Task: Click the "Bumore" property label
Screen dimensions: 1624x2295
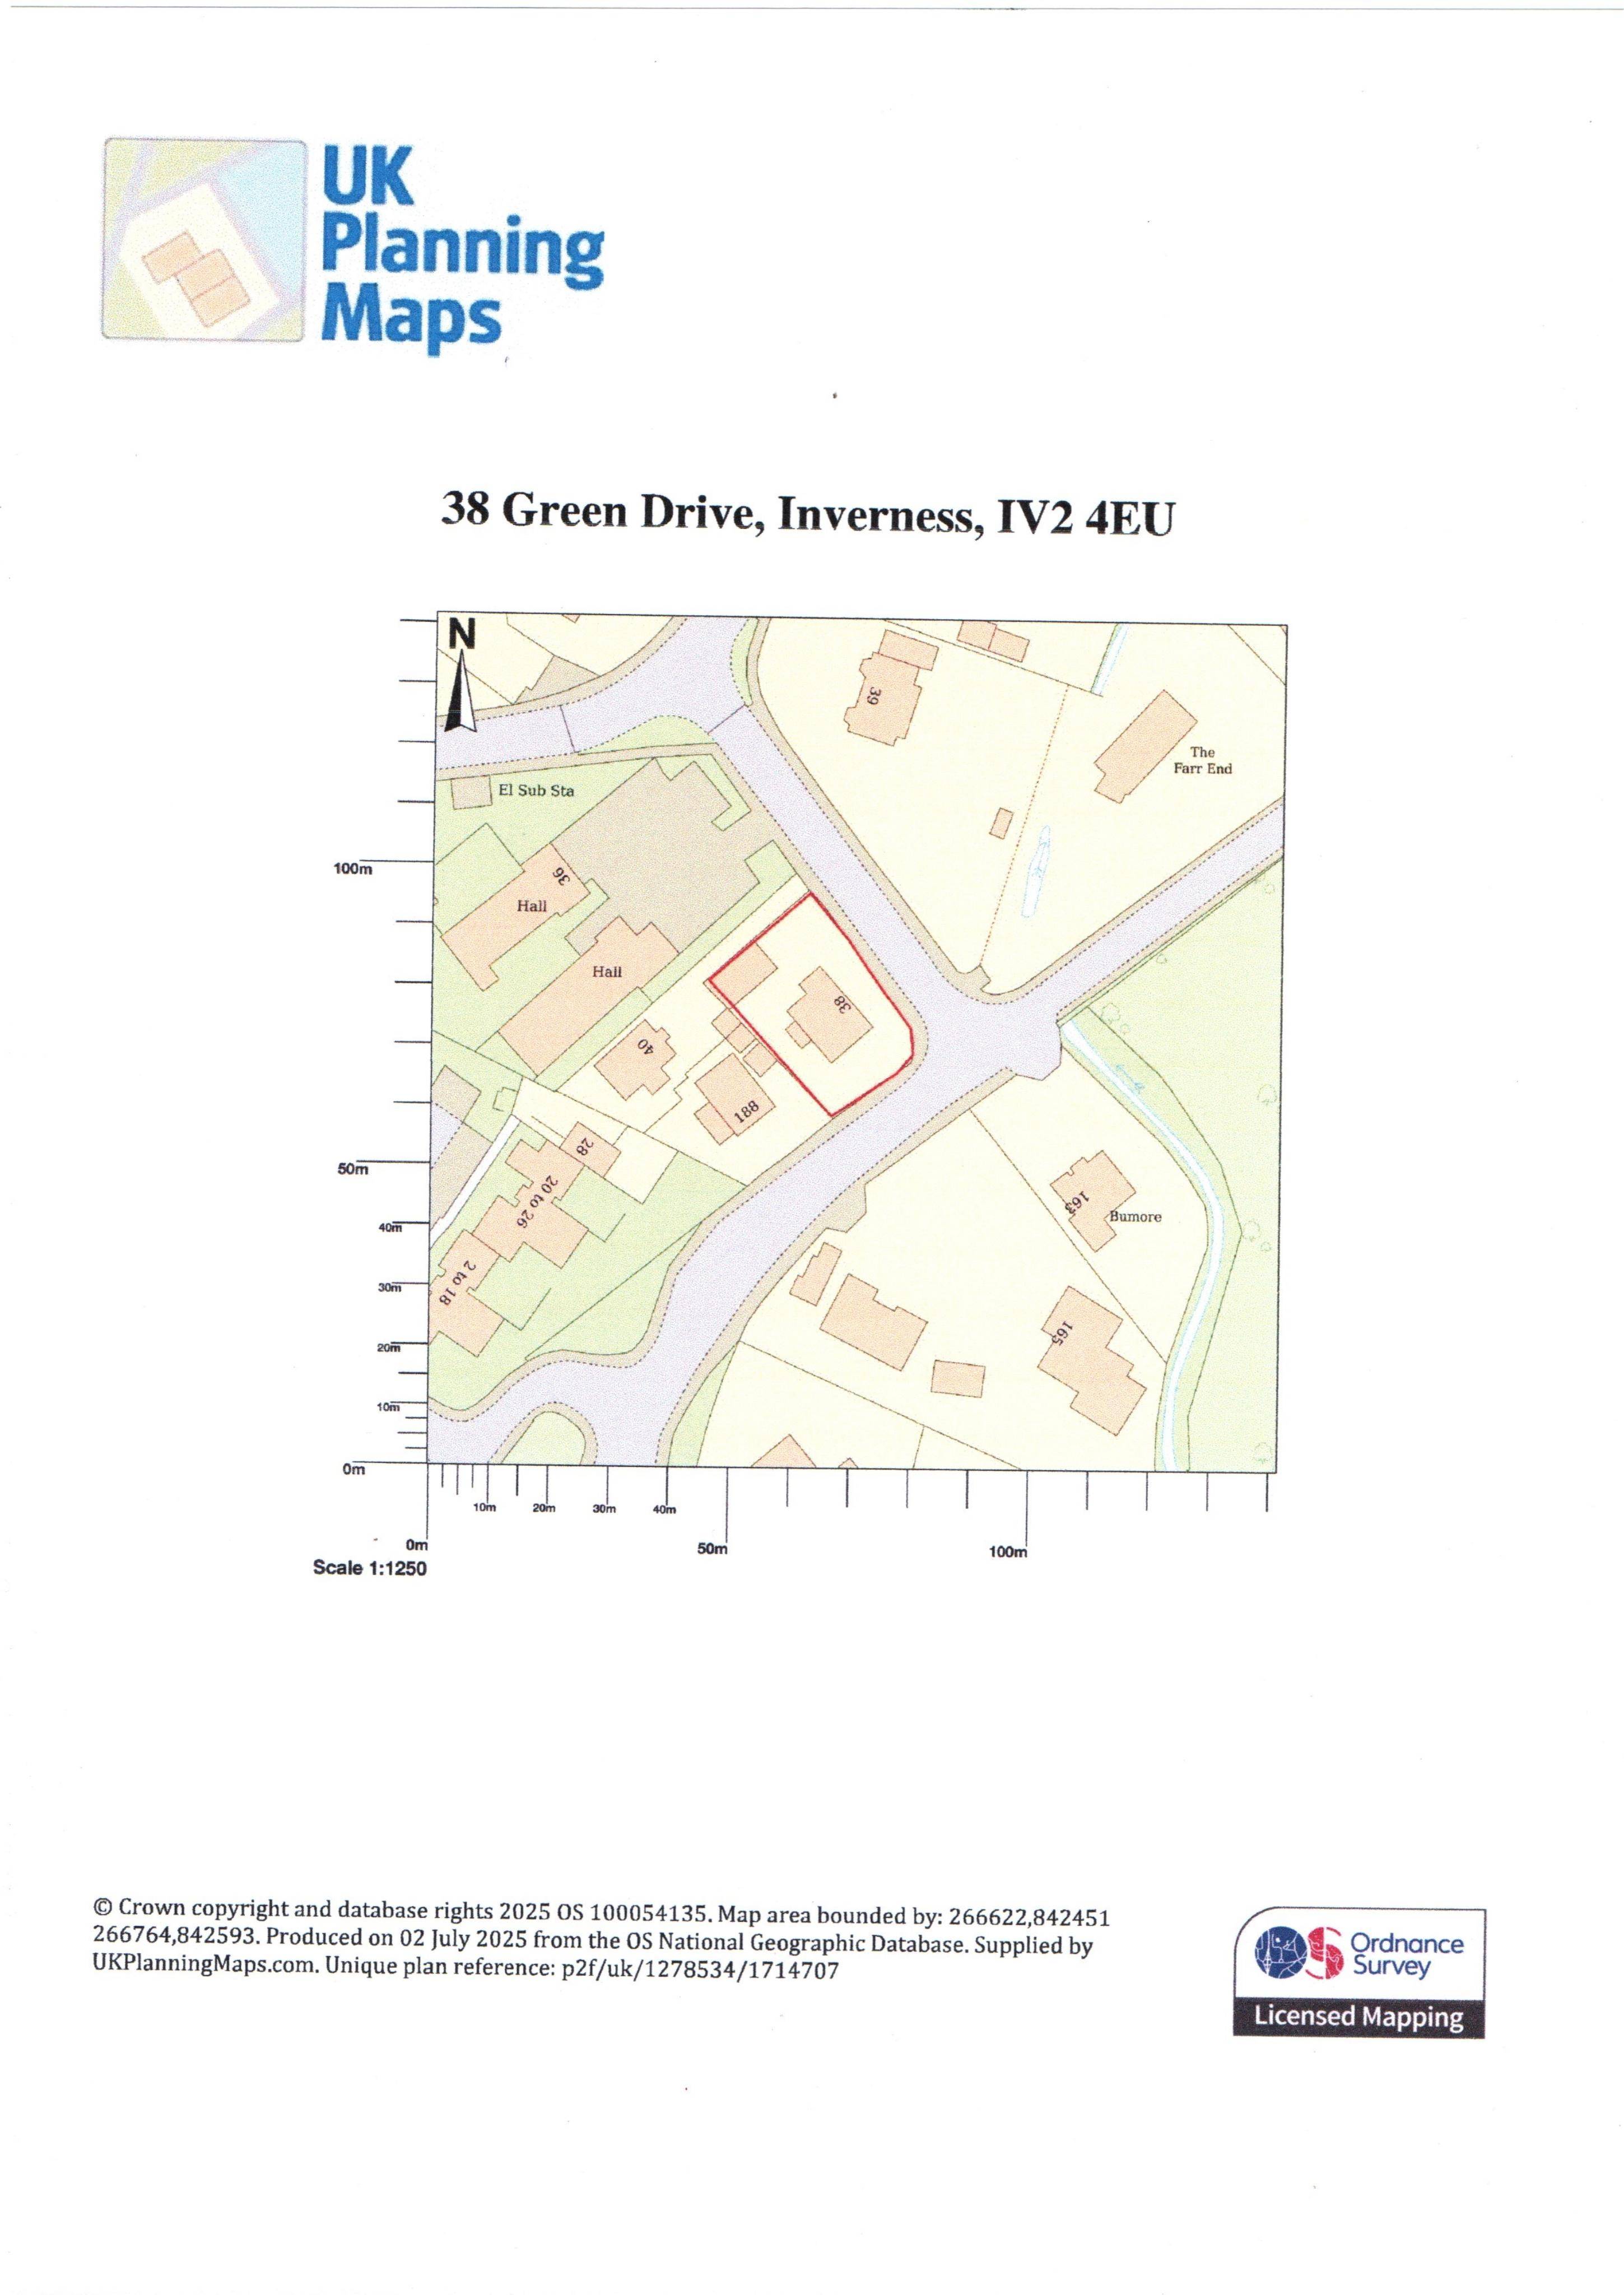Action: [x=1136, y=1217]
